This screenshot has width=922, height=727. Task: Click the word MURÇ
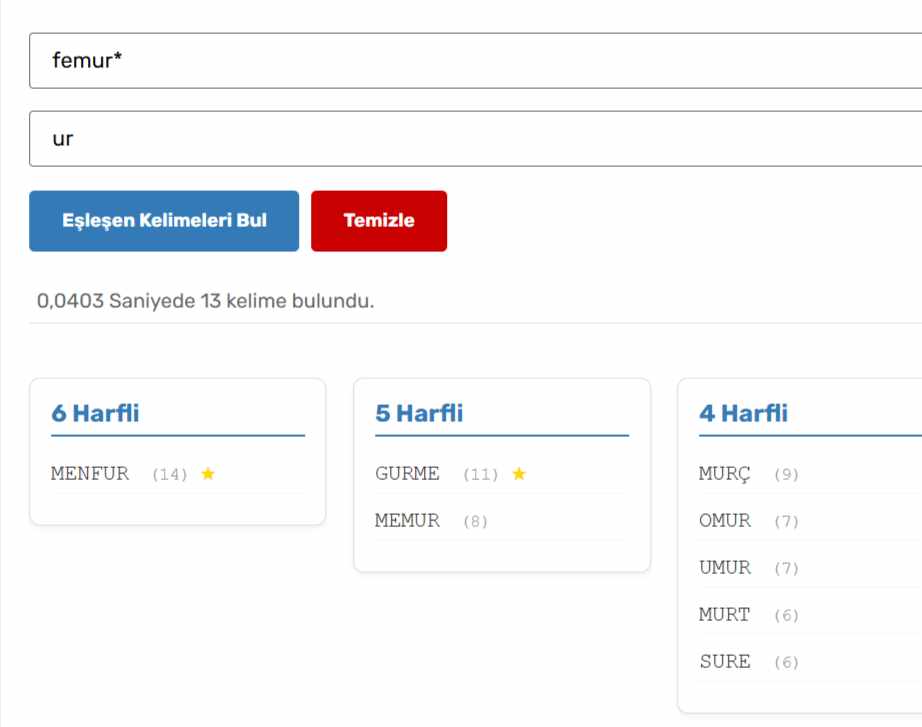click(x=724, y=474)
